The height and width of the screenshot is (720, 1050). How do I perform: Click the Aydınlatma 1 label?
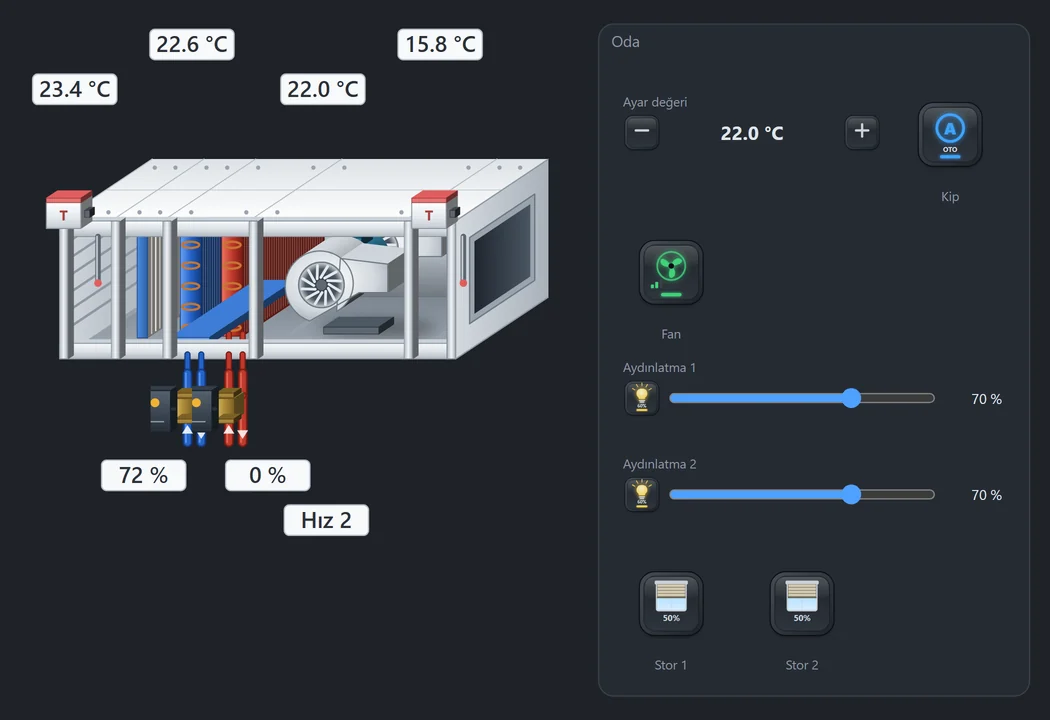pyautogui.click(x=659, y=368)
